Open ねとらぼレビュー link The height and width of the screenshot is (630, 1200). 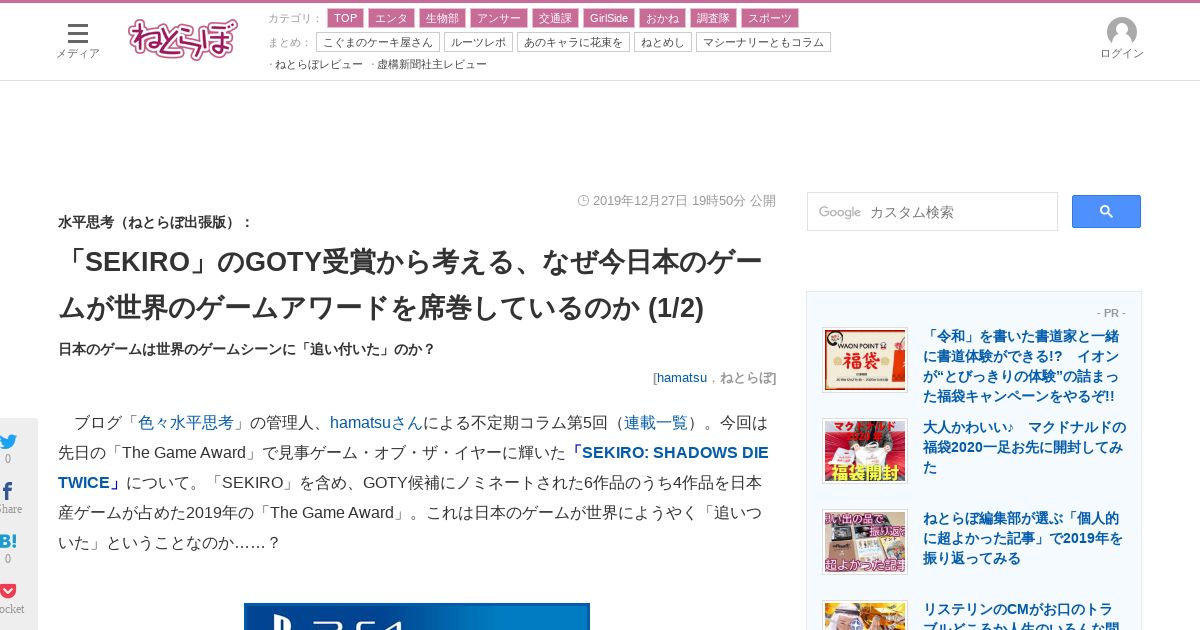point(319,64)
